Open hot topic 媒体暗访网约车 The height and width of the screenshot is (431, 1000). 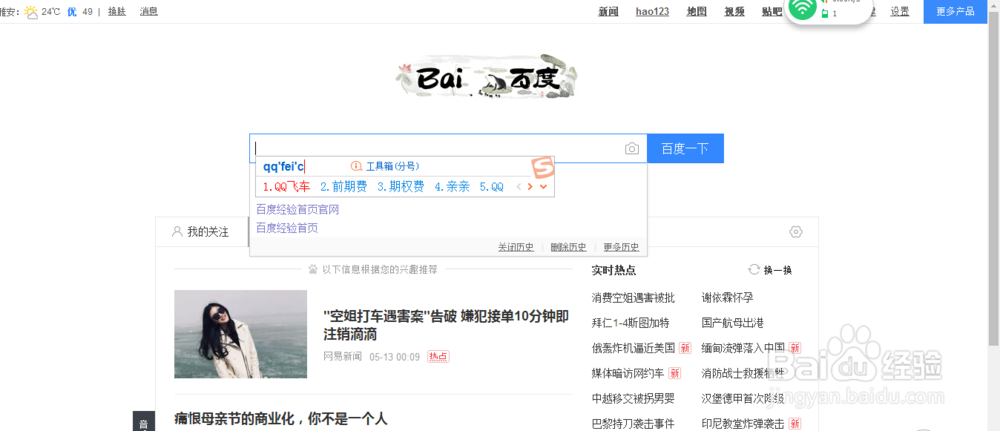pyautogui.click(x=628, y=373)
